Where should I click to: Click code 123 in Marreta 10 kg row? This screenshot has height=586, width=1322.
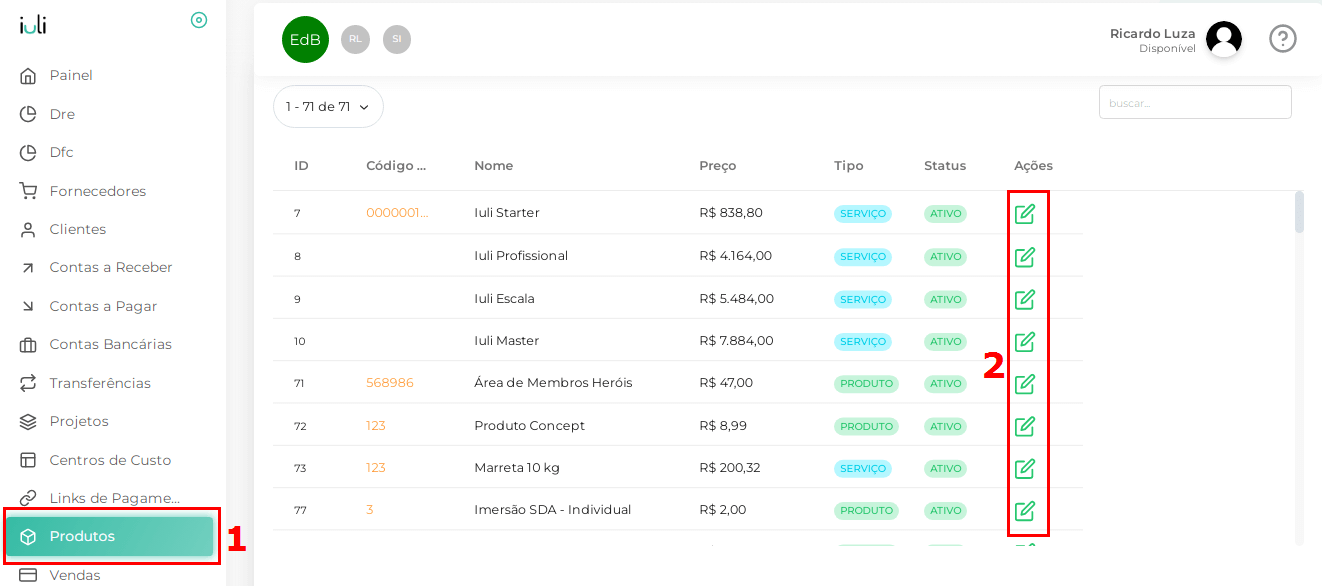376,468
